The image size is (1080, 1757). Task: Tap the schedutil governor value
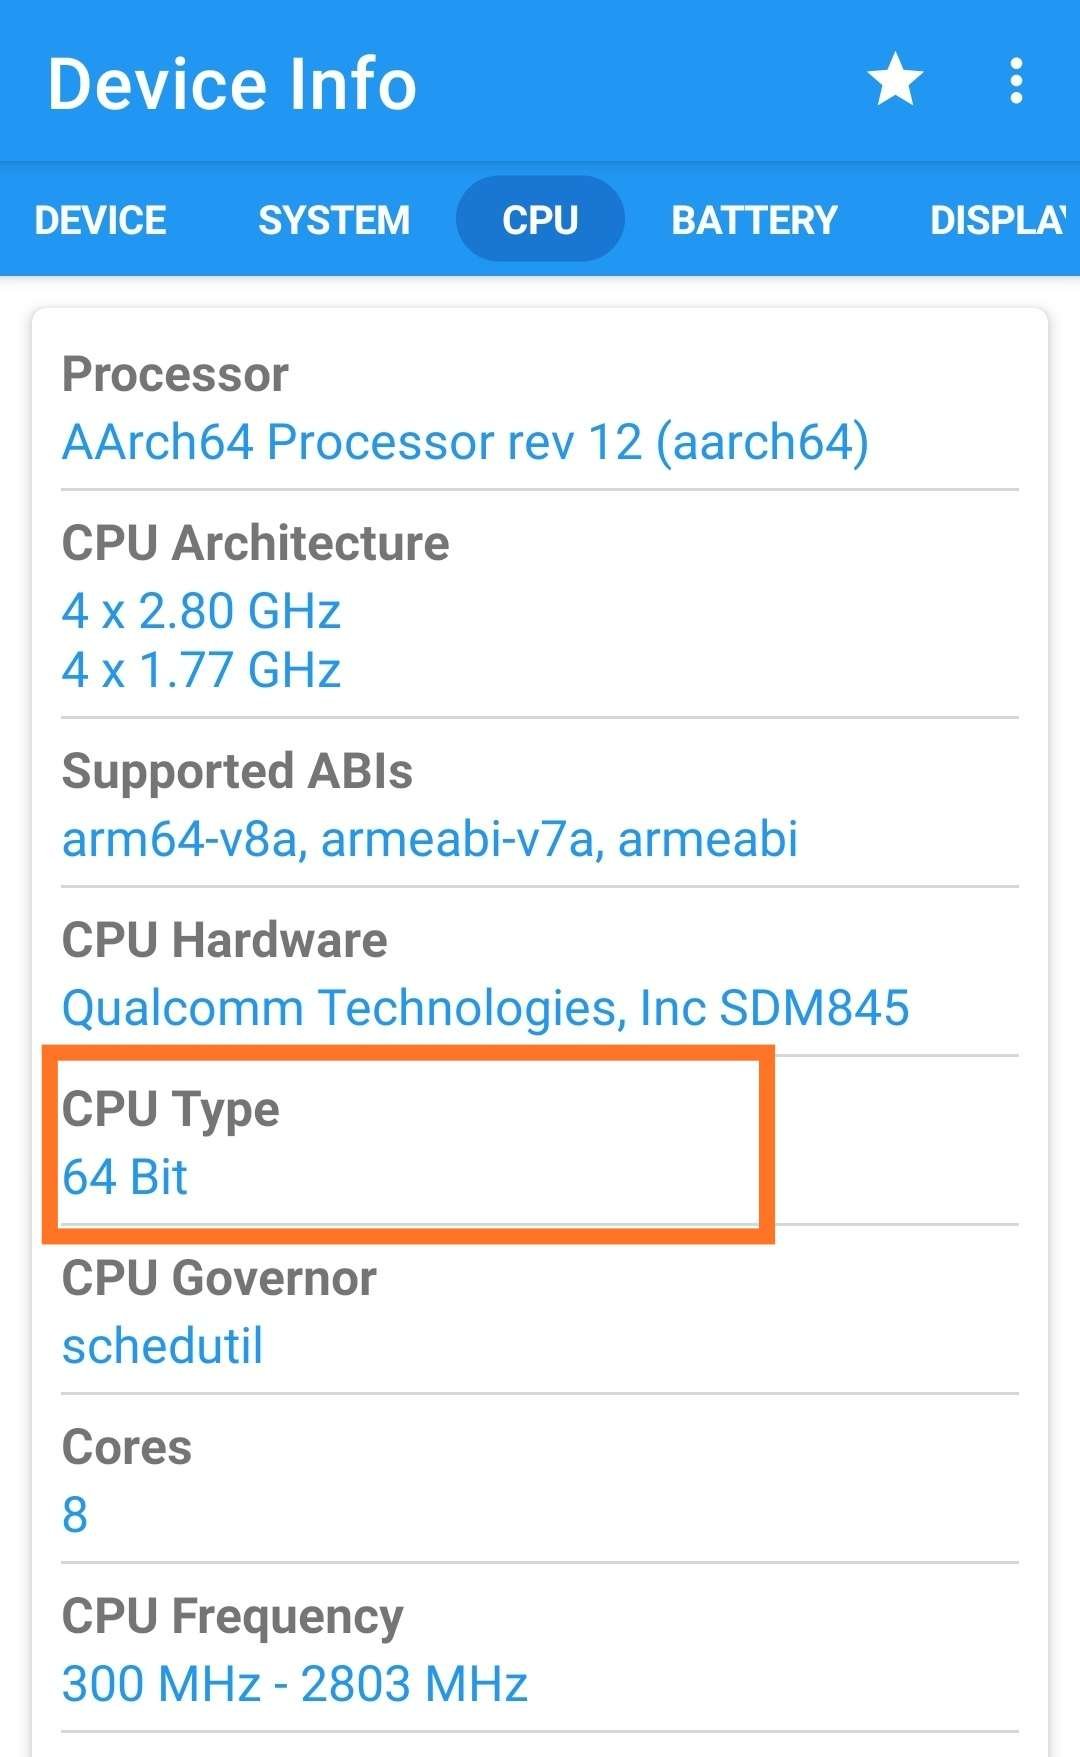(x=163, y=1346)
